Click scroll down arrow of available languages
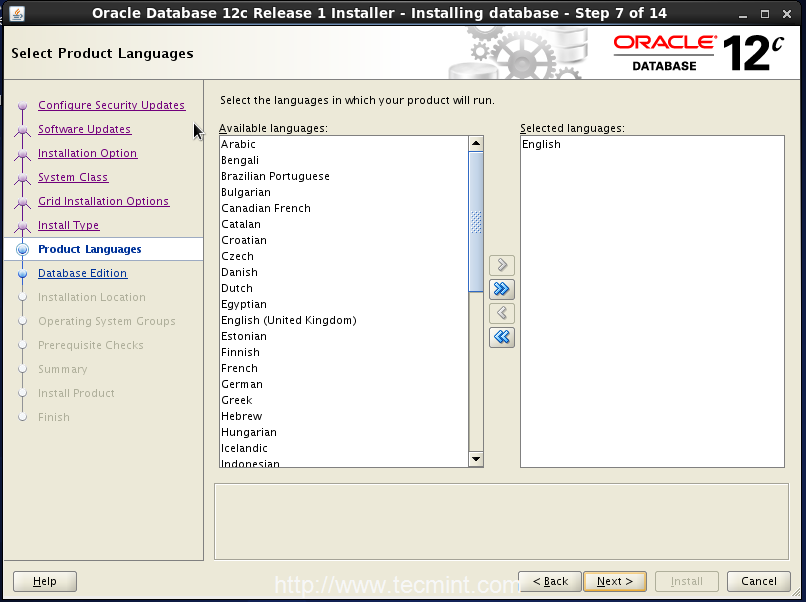806x602 pixels. click(476, 459)
